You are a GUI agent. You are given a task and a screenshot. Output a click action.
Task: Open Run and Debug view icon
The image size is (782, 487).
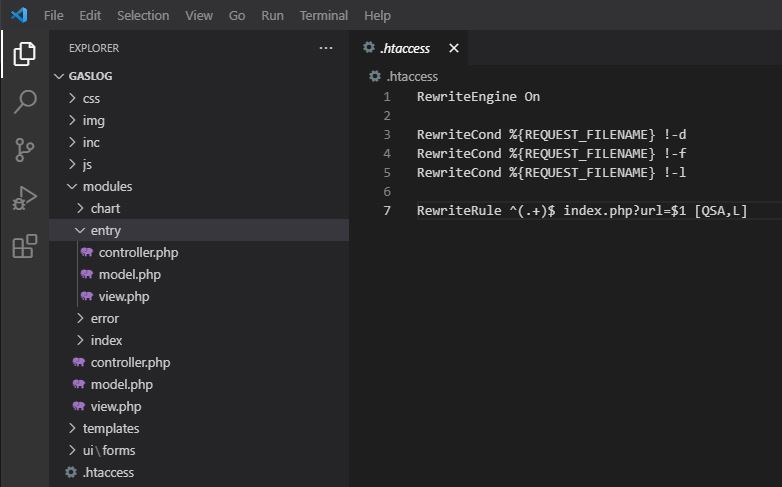click(25, 198)
